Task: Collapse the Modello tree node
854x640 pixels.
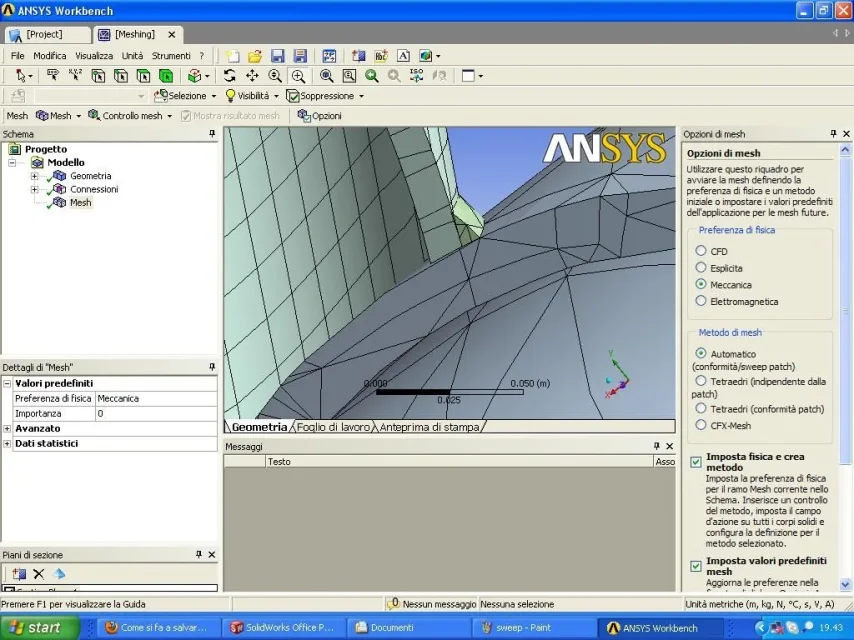Action: (x=12, y=162)
